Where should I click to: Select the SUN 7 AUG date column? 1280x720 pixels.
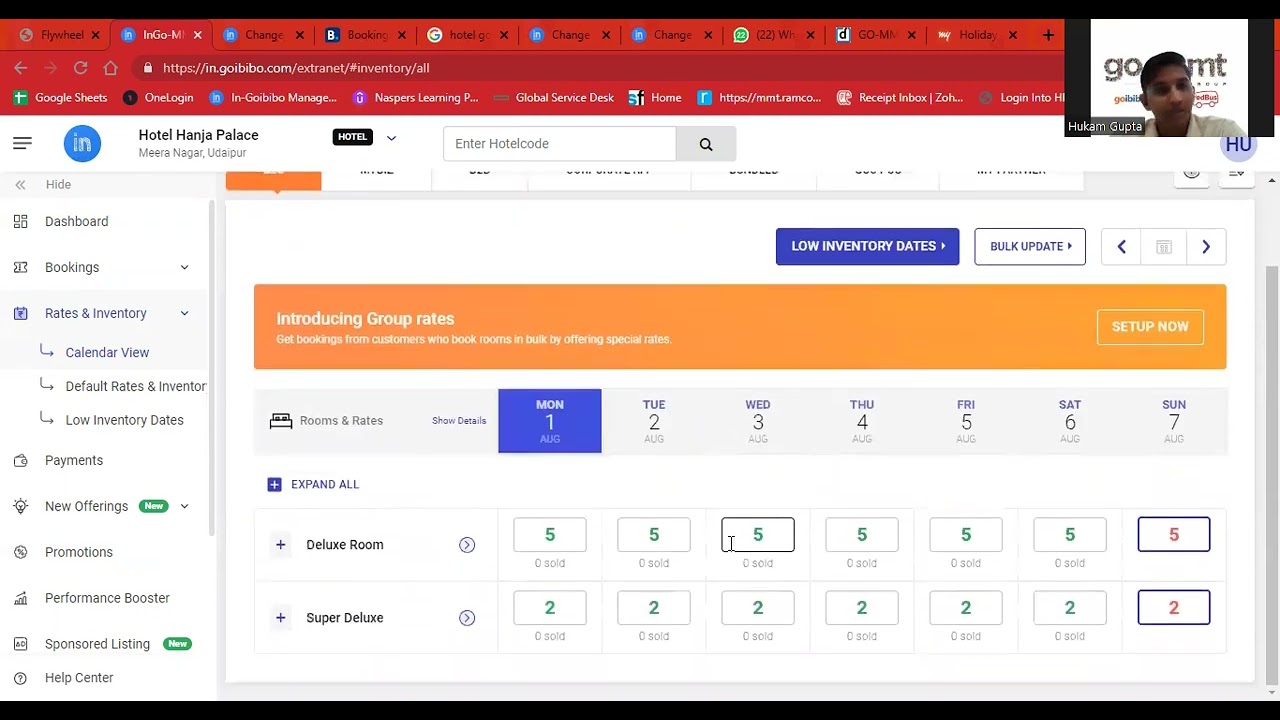point(1174,421)
